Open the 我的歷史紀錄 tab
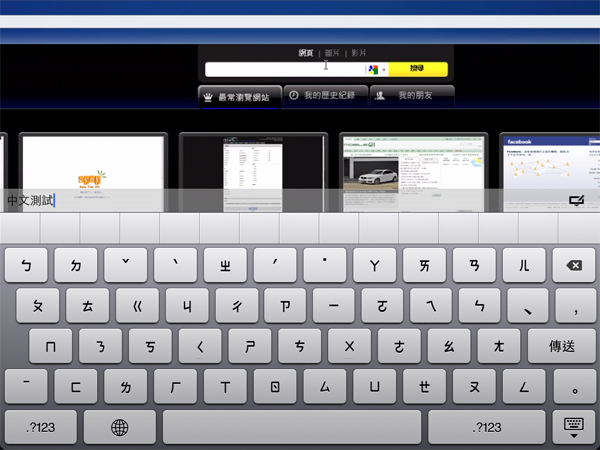 tap(326, 95)
